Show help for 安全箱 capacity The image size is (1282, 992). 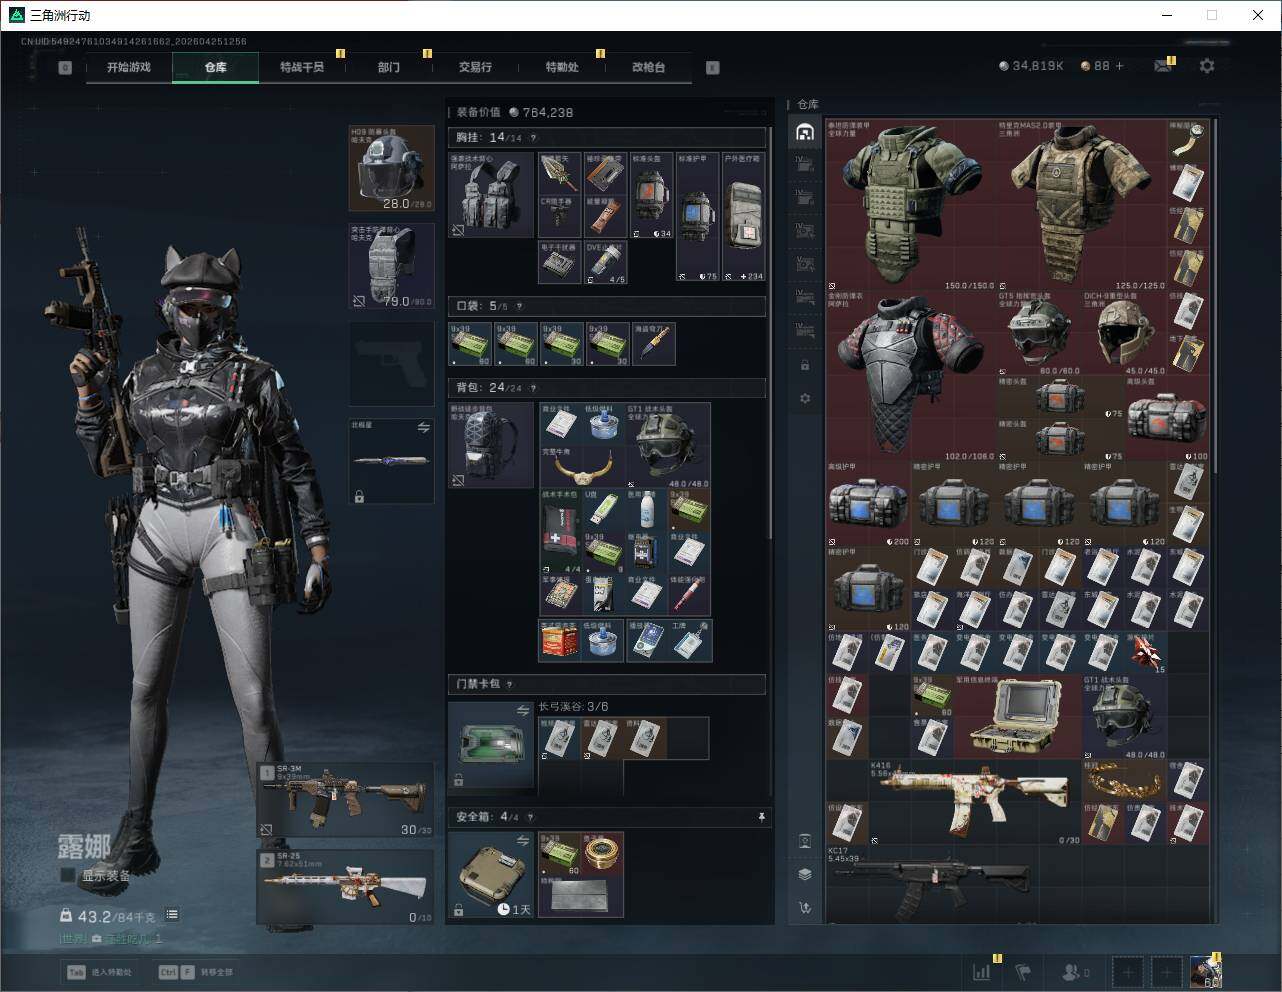(530, 817)
